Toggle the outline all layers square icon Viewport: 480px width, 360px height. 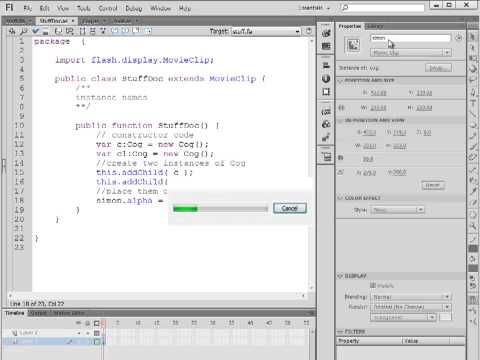(x=97, y=323)
